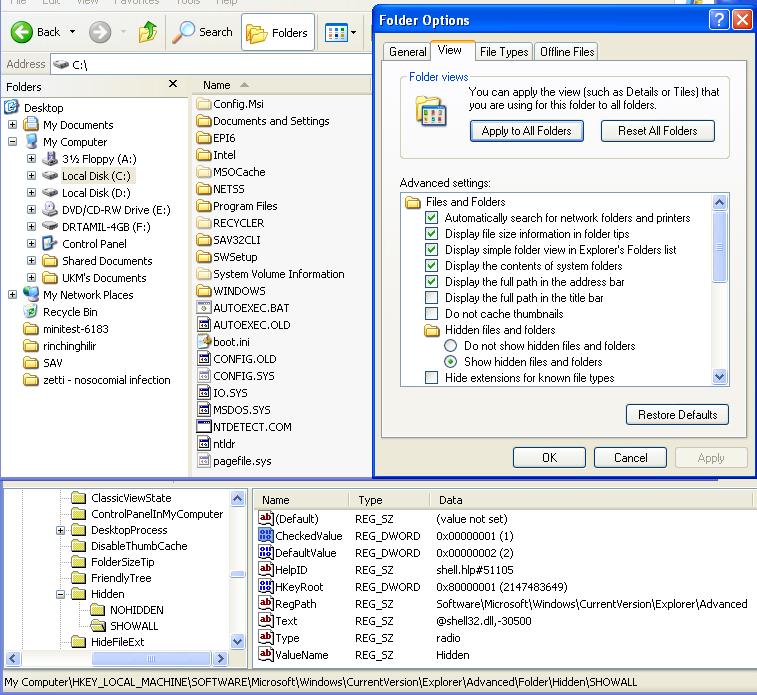The width and height of the screenshot is (757, 695).
Task: Click the Folder Options help question icon
Action: click(719, 20)
